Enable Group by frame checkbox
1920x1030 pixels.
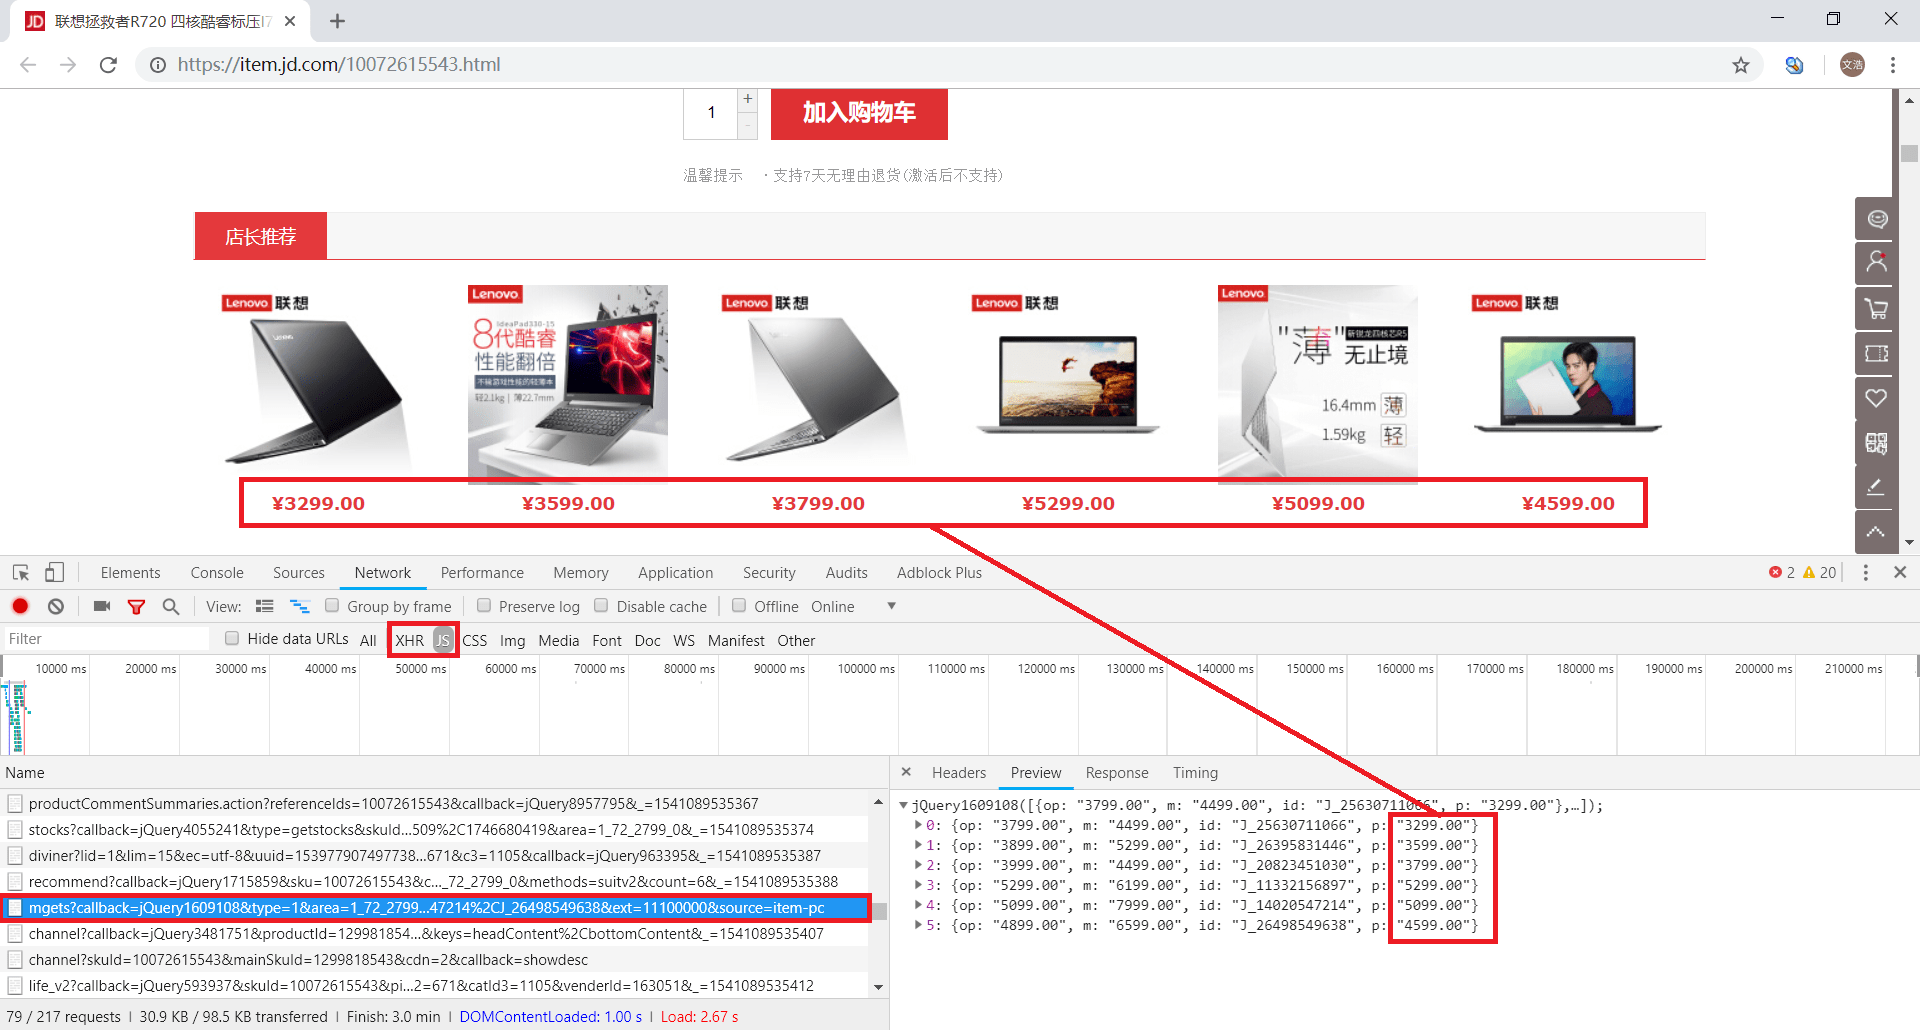pyautogui.click(x=333, y=606)
